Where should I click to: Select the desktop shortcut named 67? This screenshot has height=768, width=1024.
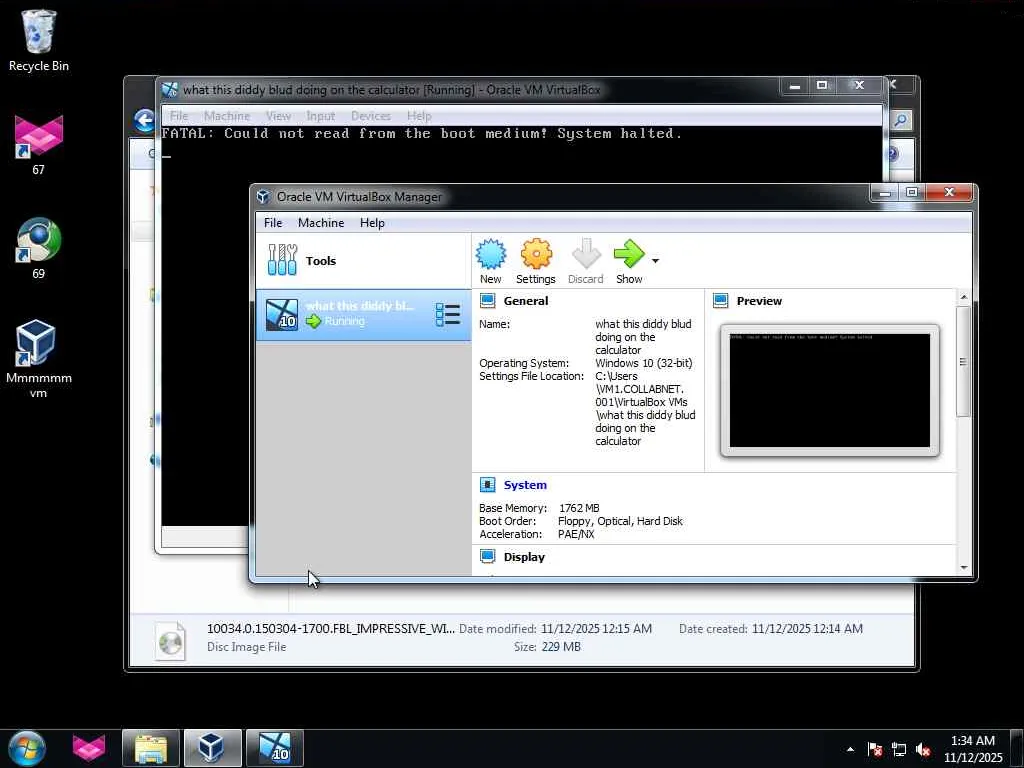click(x=39, y=144)
